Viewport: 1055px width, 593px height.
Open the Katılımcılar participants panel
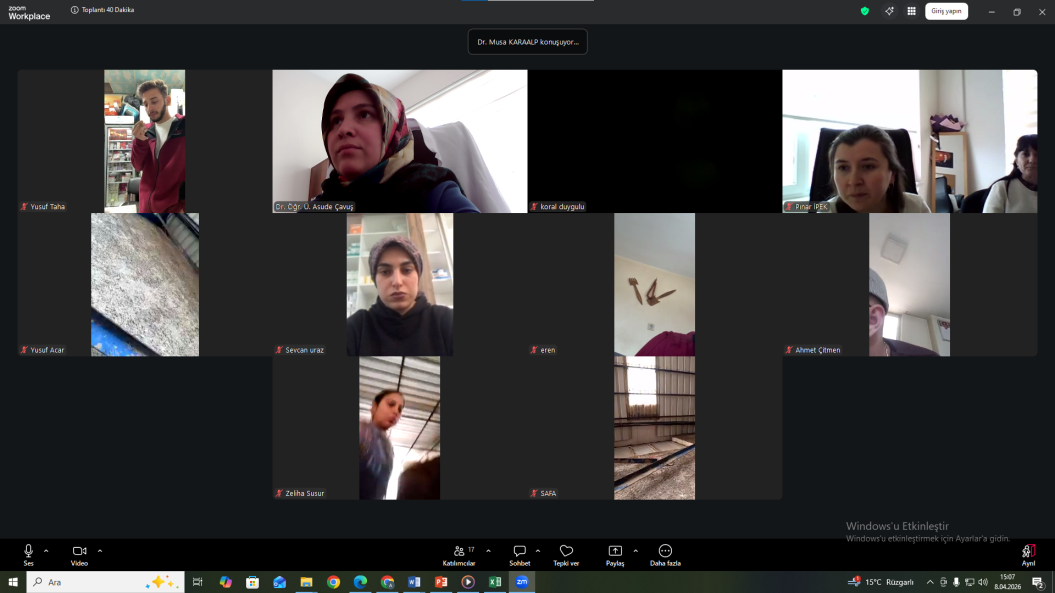(x=458, y=551)
